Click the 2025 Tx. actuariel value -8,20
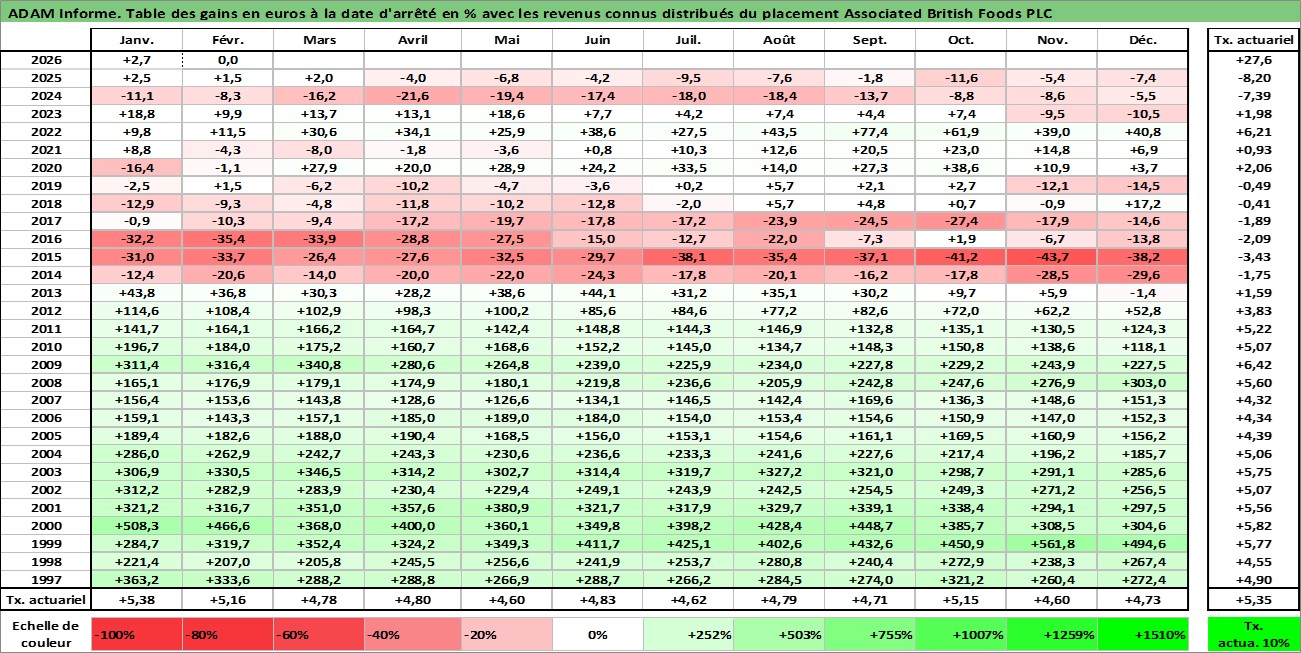This screenshot has height=653, width=1301. pyautogui.click(x=1253, y=78)
